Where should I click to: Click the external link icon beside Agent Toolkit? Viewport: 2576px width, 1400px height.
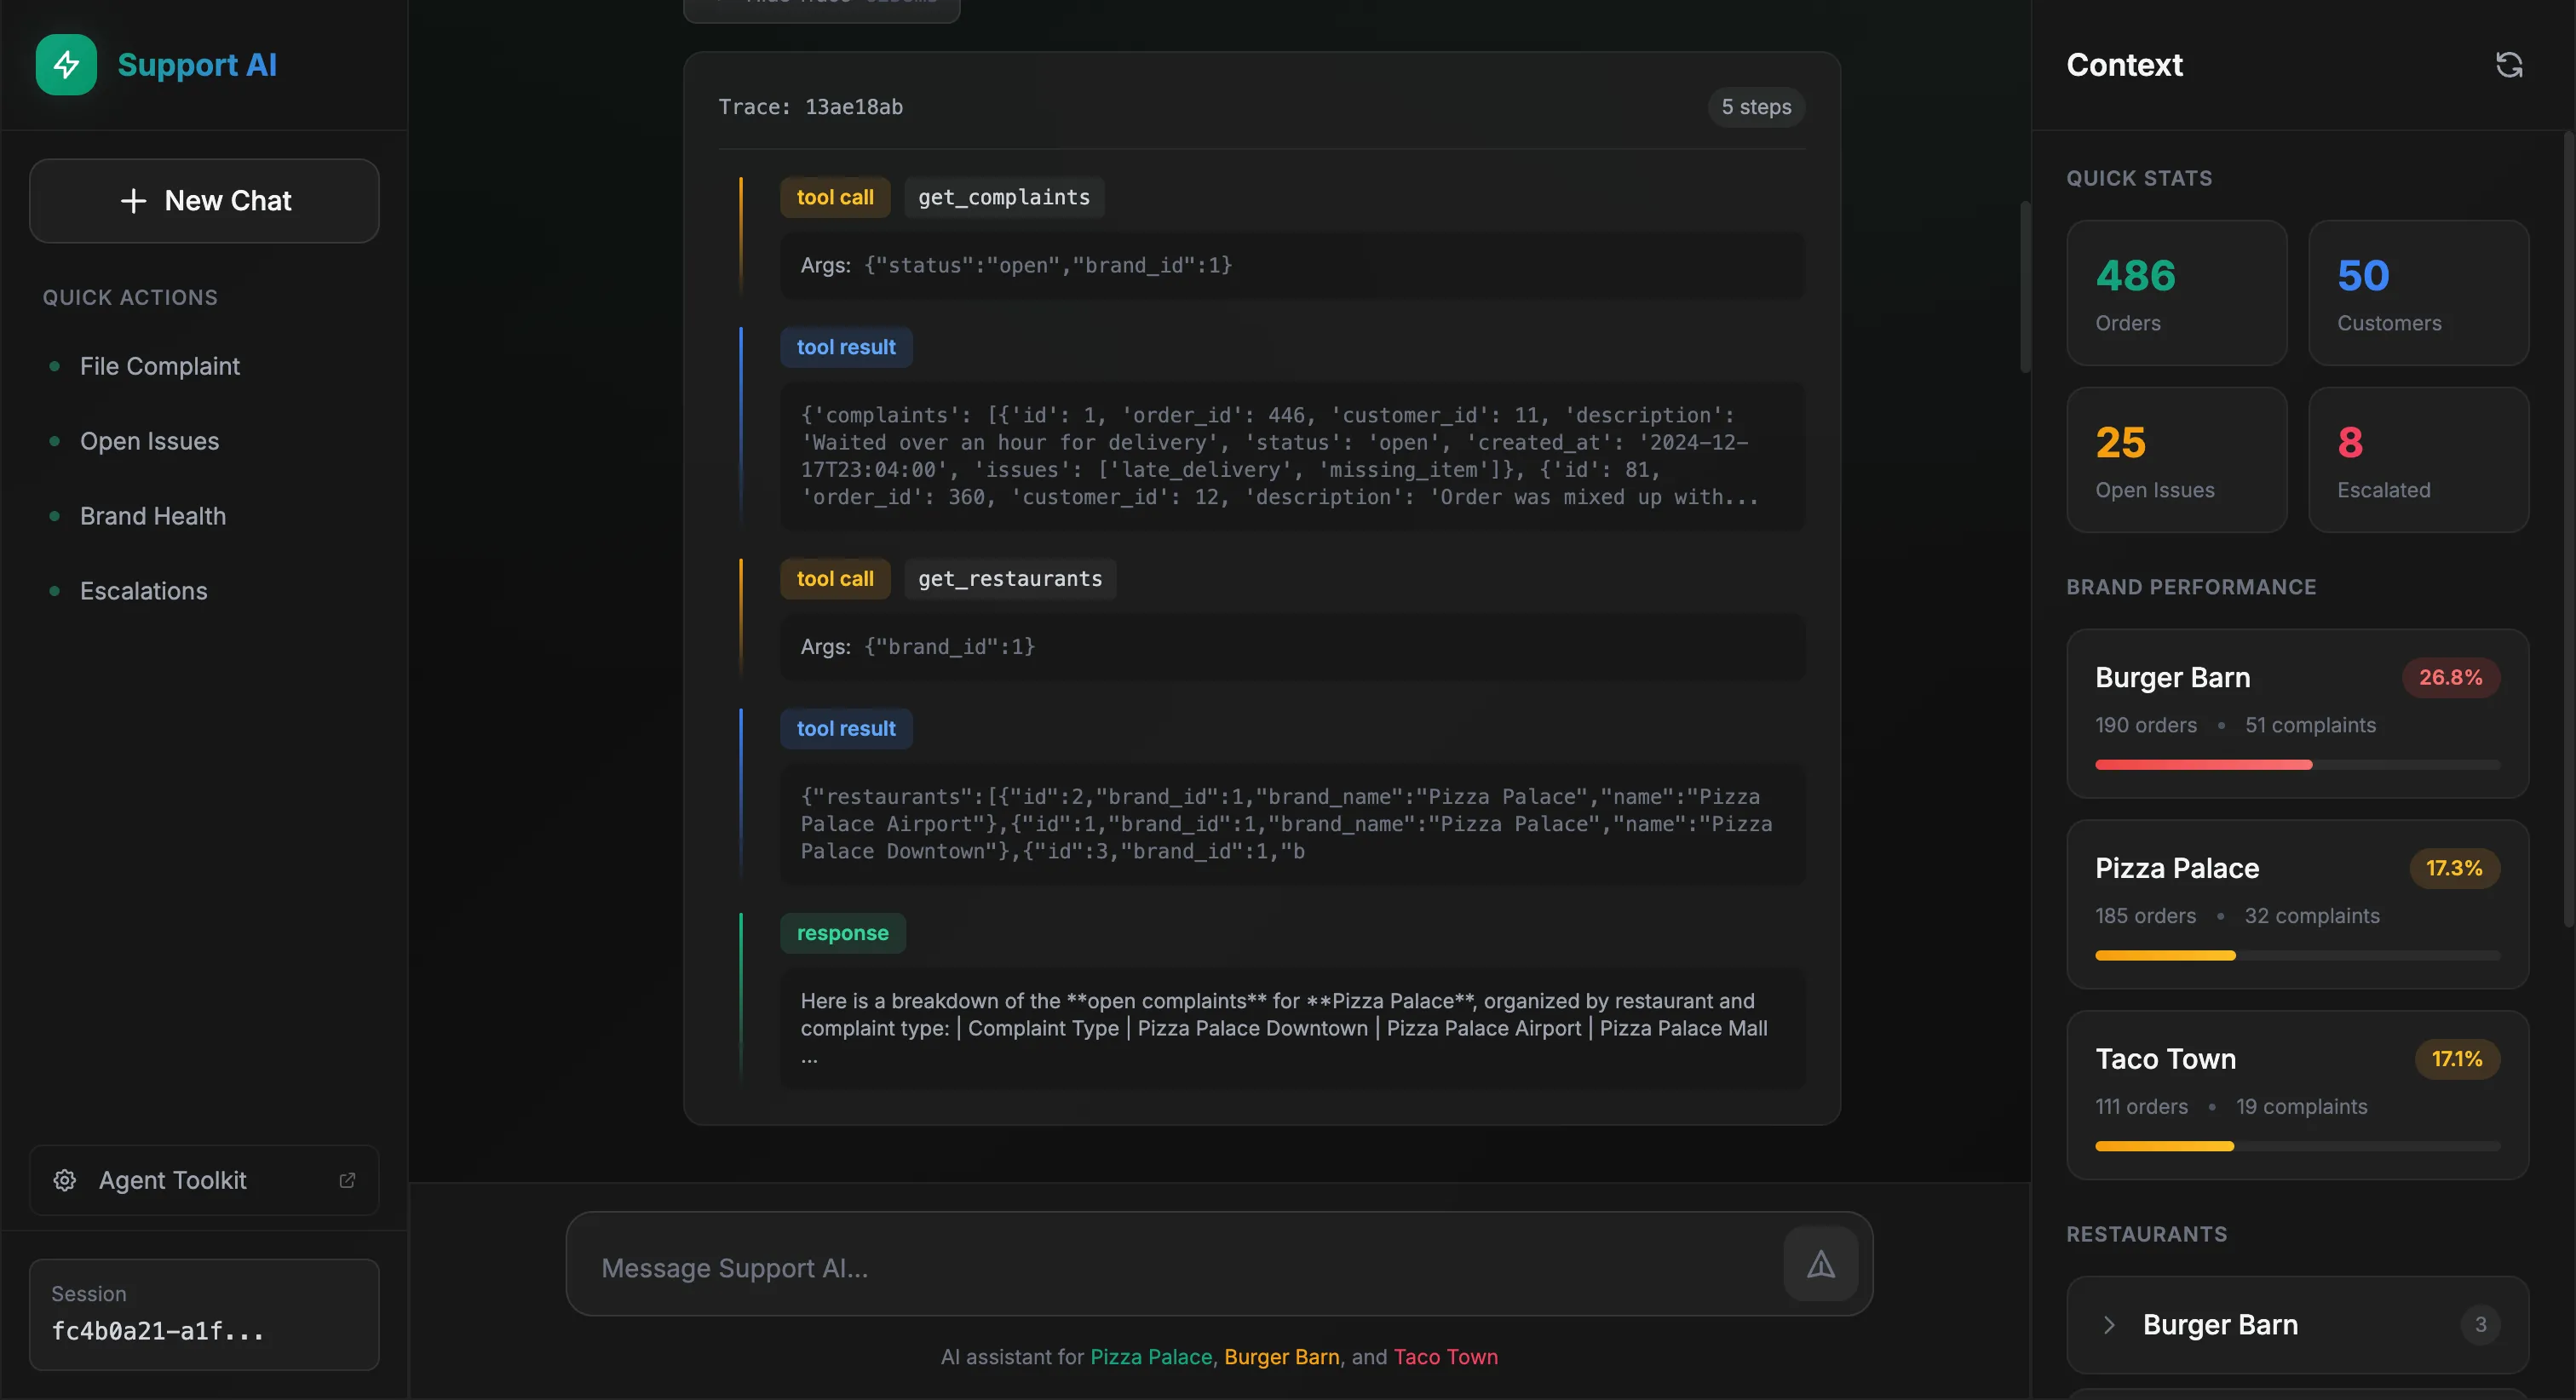coord(346,1180)
